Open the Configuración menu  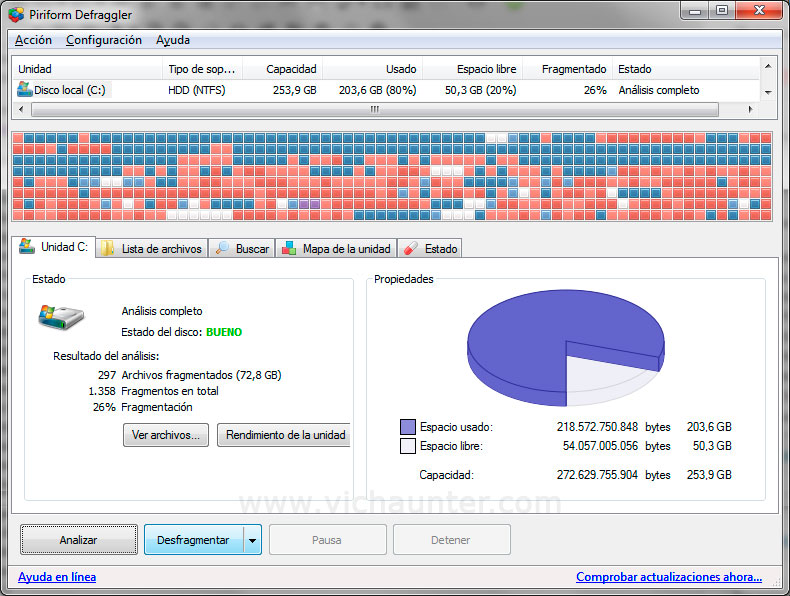pyautogui.click(x=104, y=40)
